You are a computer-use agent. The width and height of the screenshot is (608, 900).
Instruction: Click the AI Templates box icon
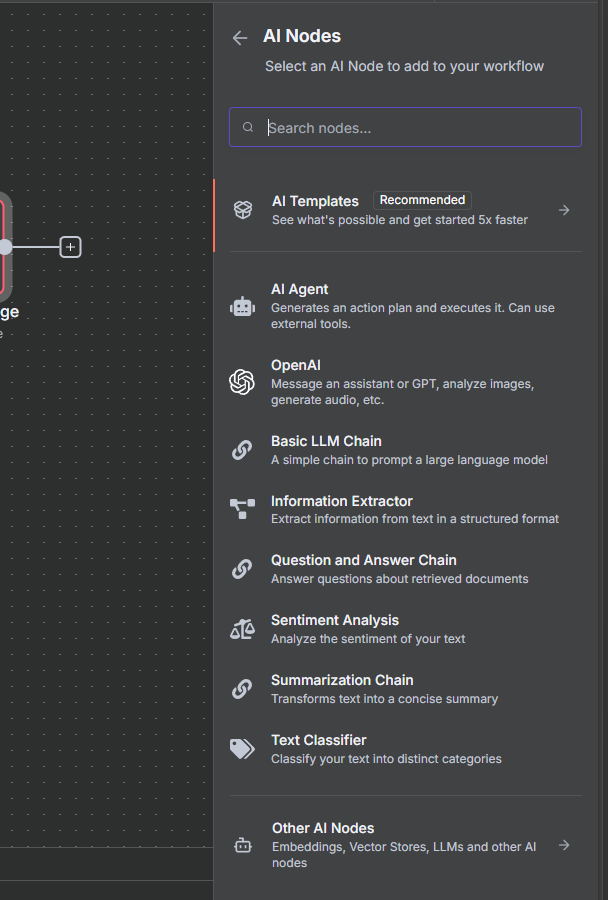click(243, 210)
